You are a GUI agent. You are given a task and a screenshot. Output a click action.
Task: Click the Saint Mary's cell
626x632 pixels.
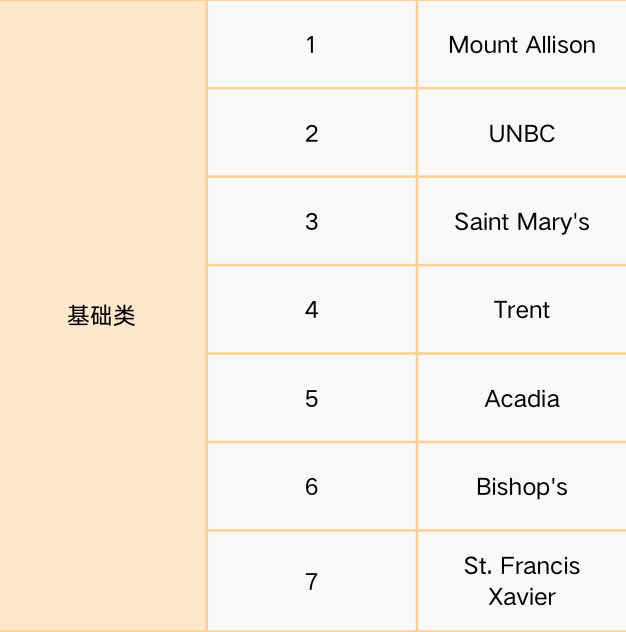[x=522, y=221]
